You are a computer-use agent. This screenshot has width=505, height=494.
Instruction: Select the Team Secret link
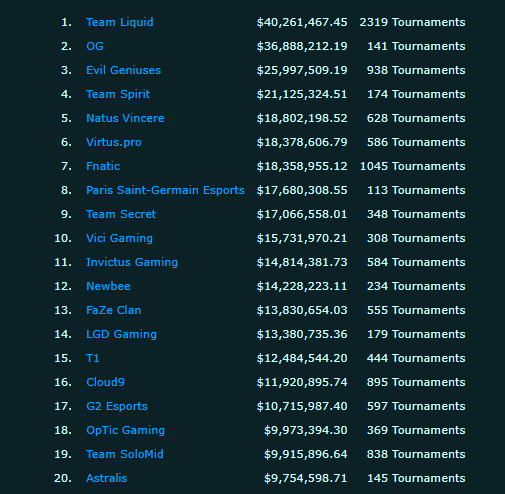pos(121,214)
